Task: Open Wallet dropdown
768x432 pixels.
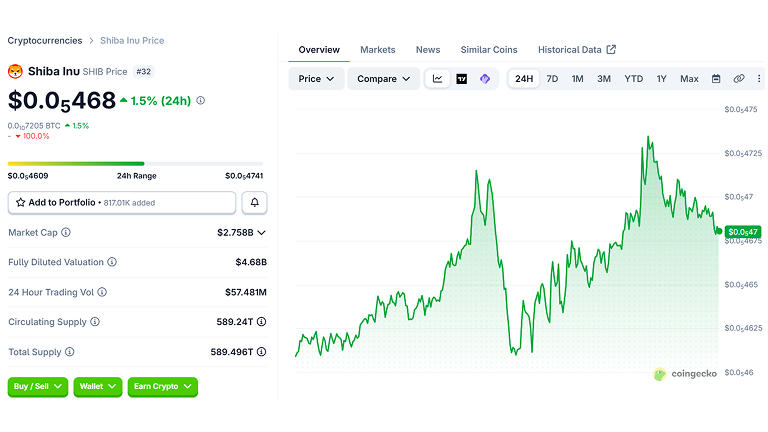Action: 97,386
